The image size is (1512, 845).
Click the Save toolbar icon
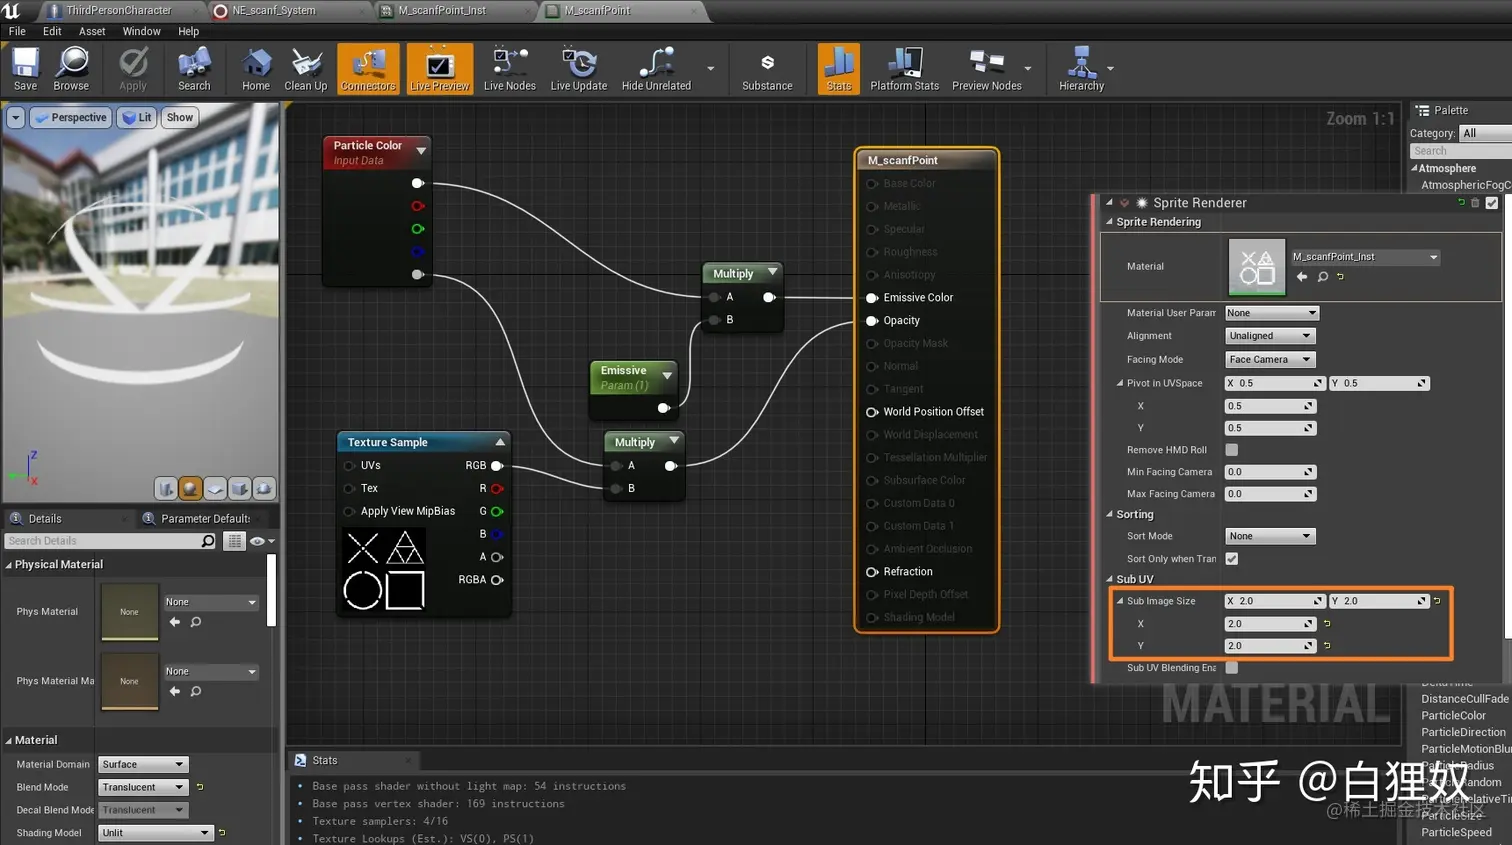(25, 69)
